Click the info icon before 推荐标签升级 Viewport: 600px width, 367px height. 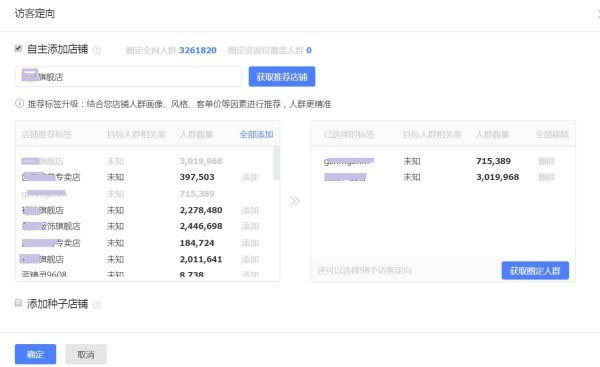point(20,103)
